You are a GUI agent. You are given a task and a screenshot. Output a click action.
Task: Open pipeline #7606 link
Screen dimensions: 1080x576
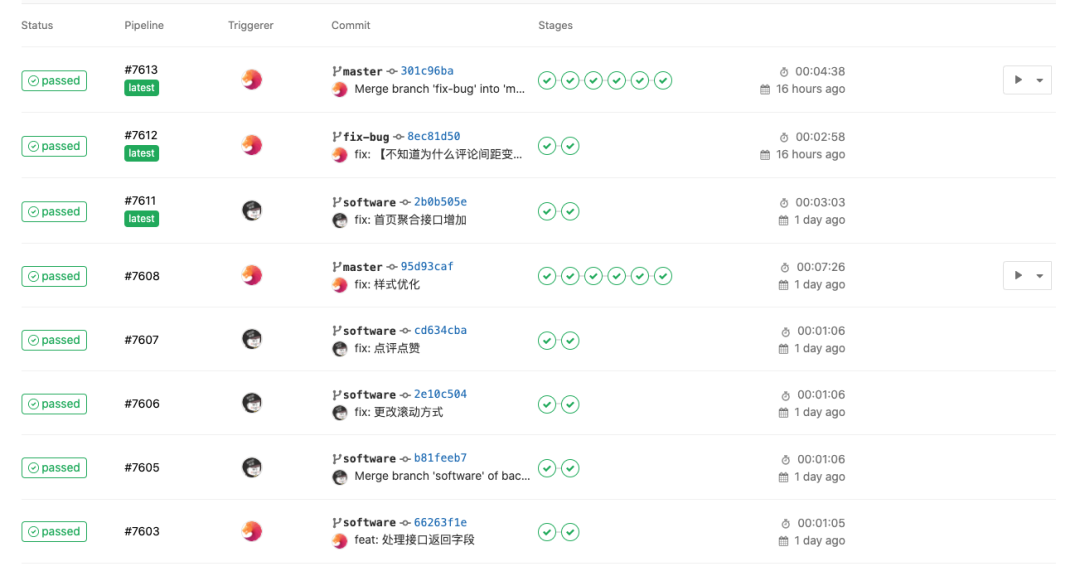[x=142, y=404]
